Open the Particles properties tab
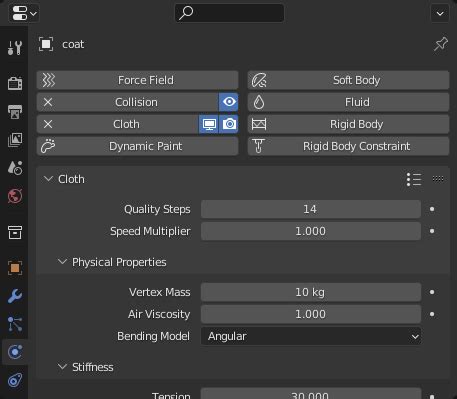The height and width of the screenshot is (399, 457). click(15, 324)
